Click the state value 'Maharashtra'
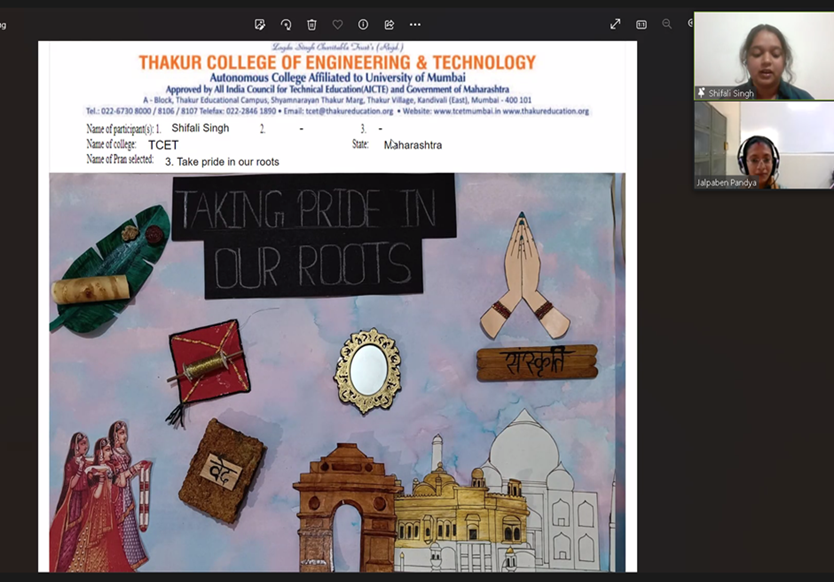The height and width of the screenshot is (582, 834). click(413, 145)
